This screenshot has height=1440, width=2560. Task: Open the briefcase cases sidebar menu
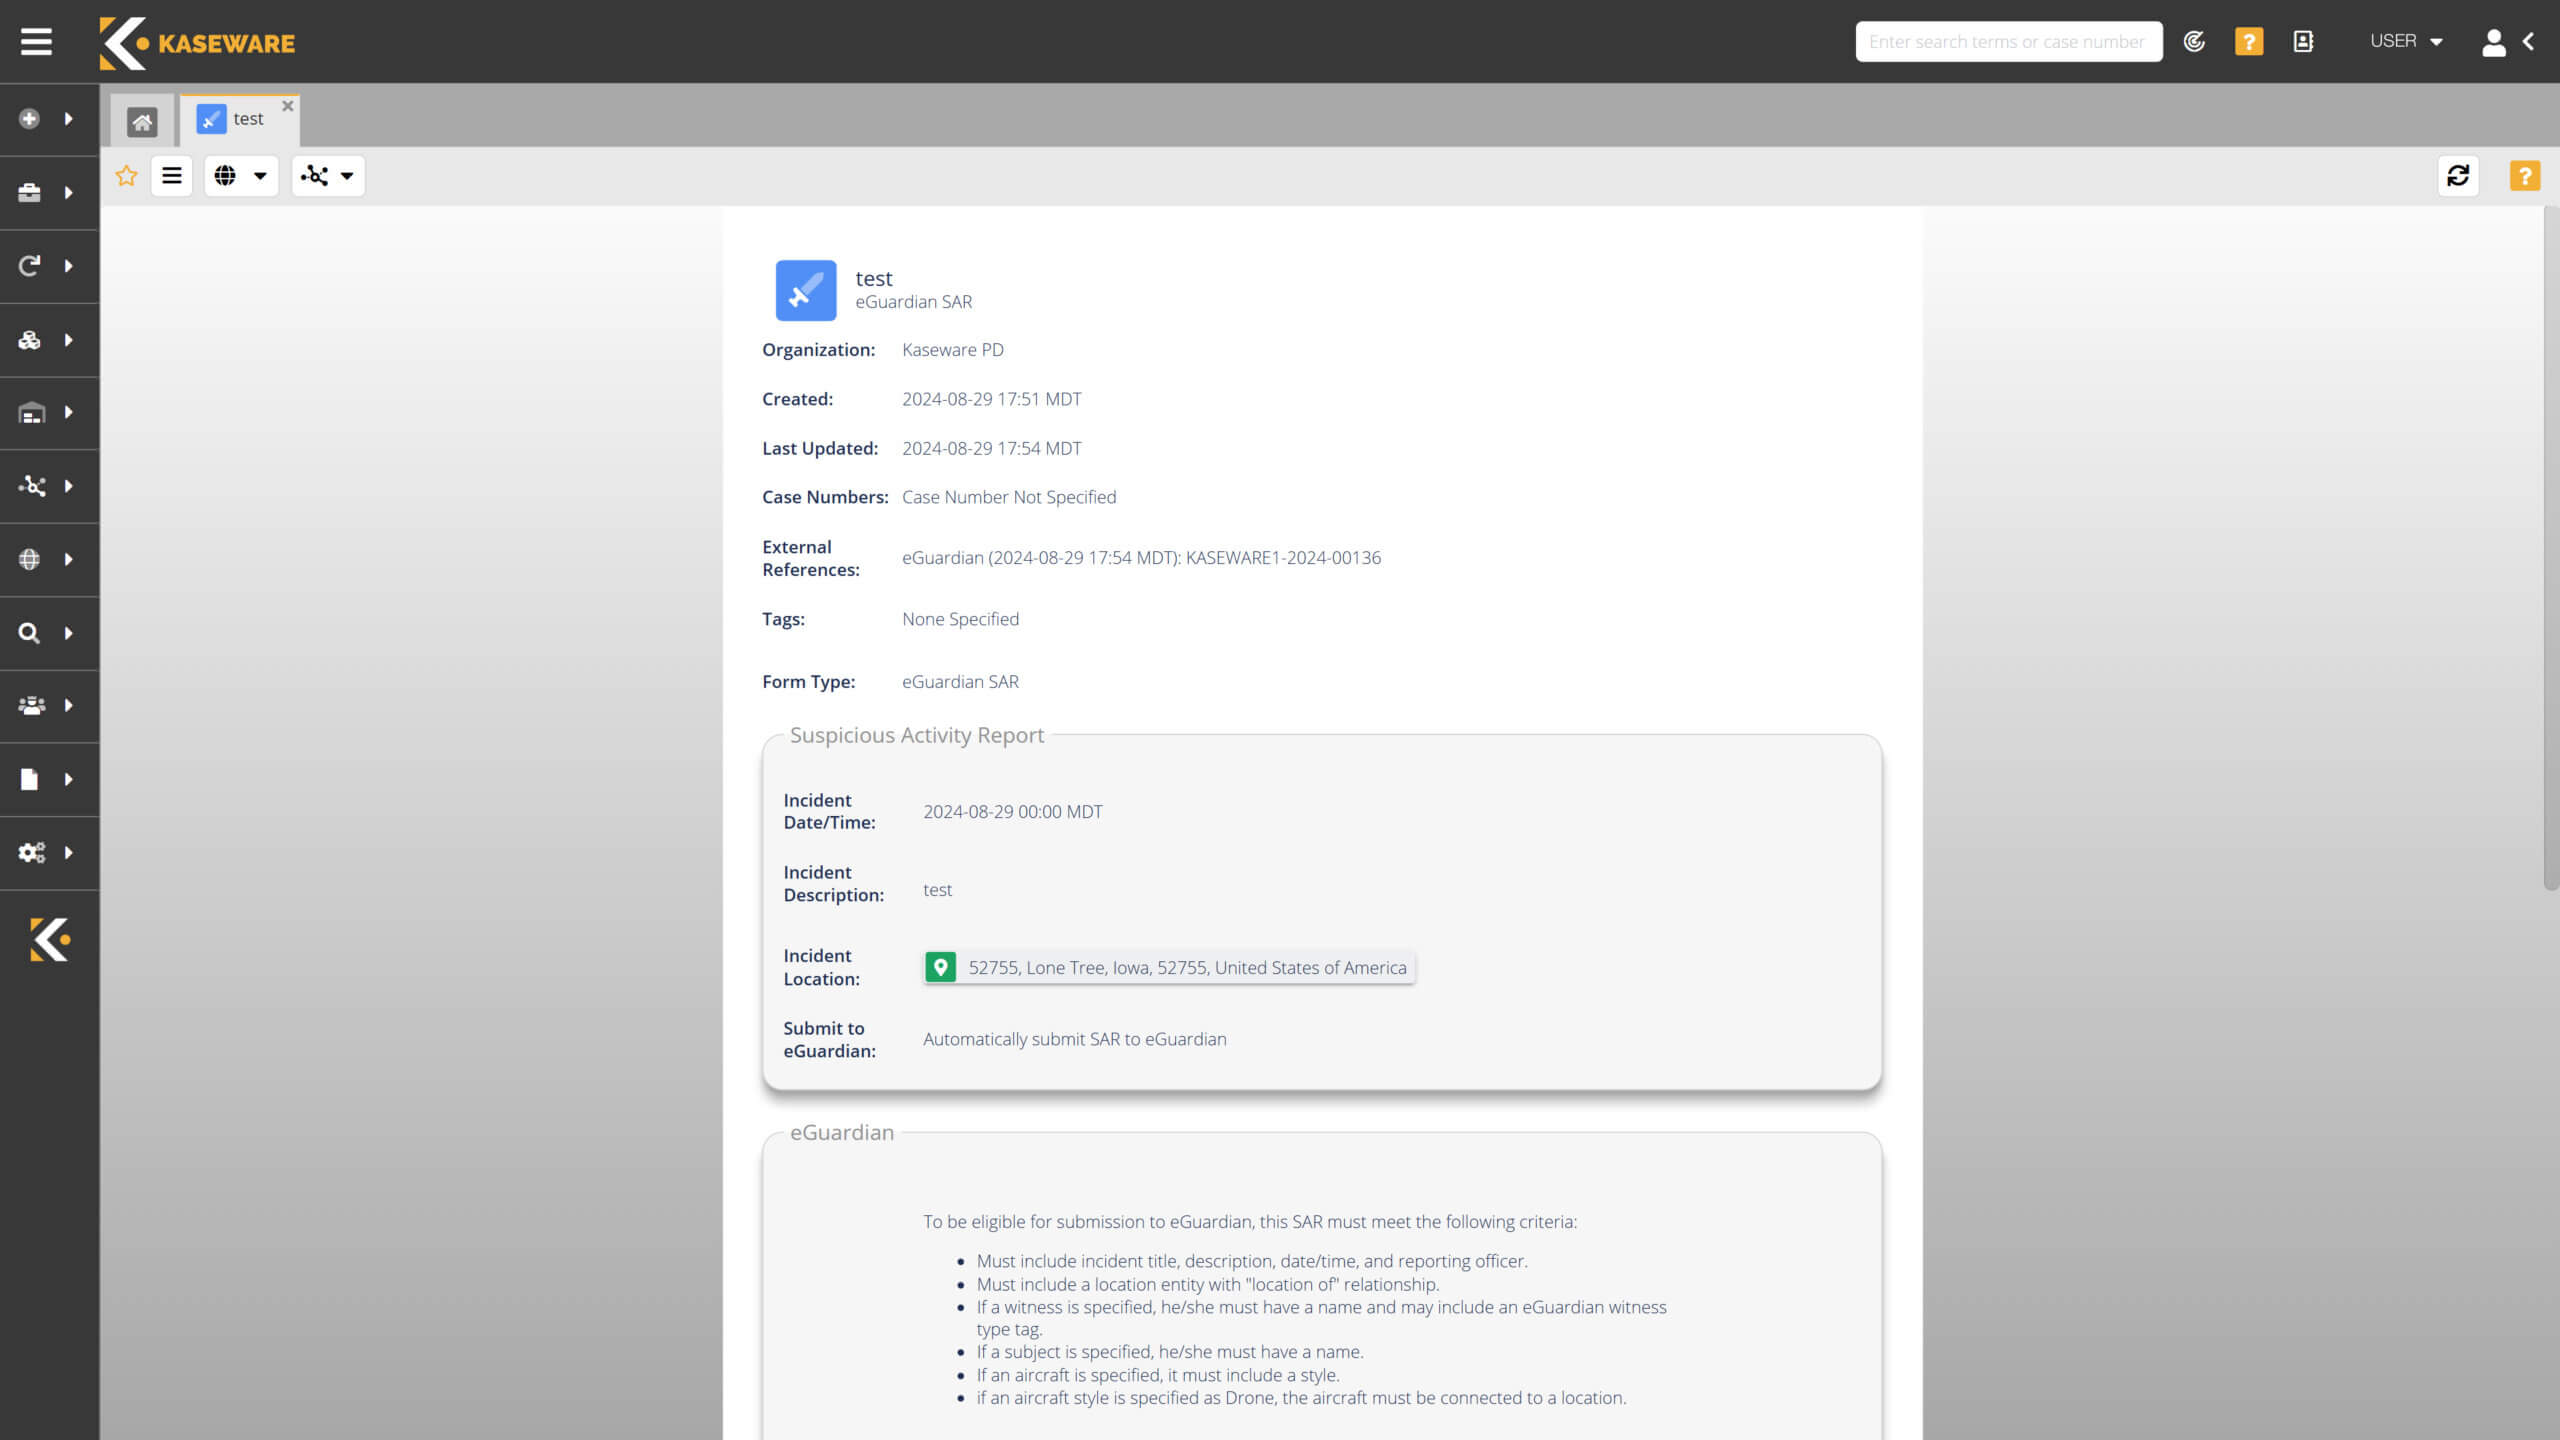(x=30, y=192)
